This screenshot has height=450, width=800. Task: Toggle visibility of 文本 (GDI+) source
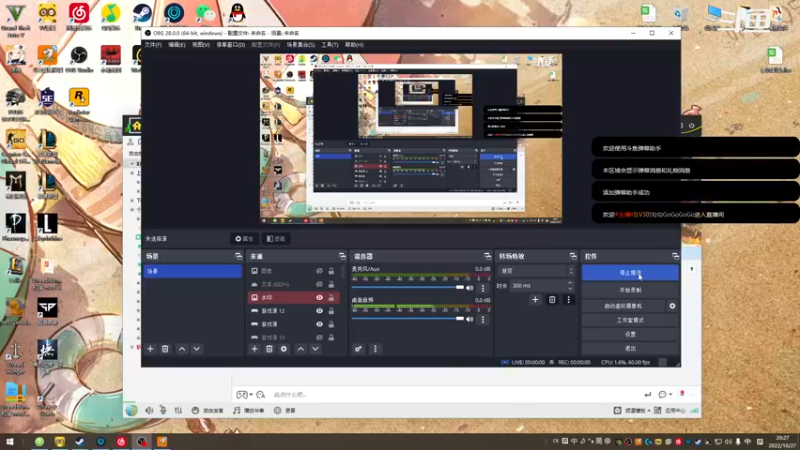click(319, 284)
